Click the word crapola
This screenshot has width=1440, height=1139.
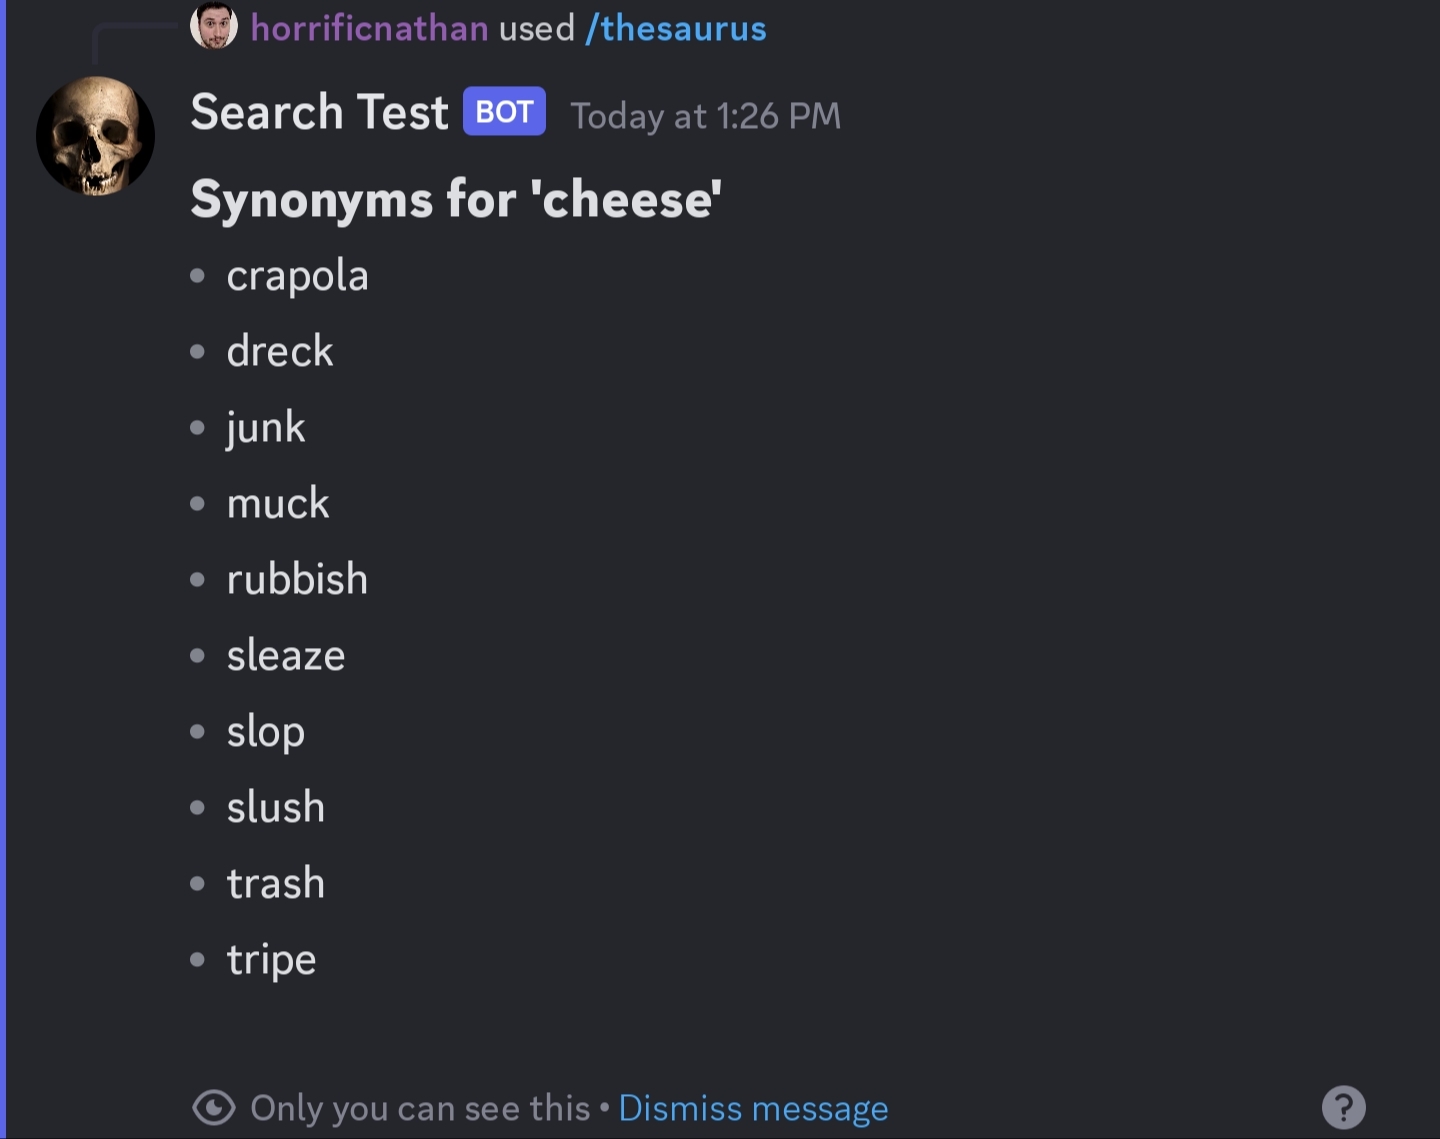[x=297, y=276]
